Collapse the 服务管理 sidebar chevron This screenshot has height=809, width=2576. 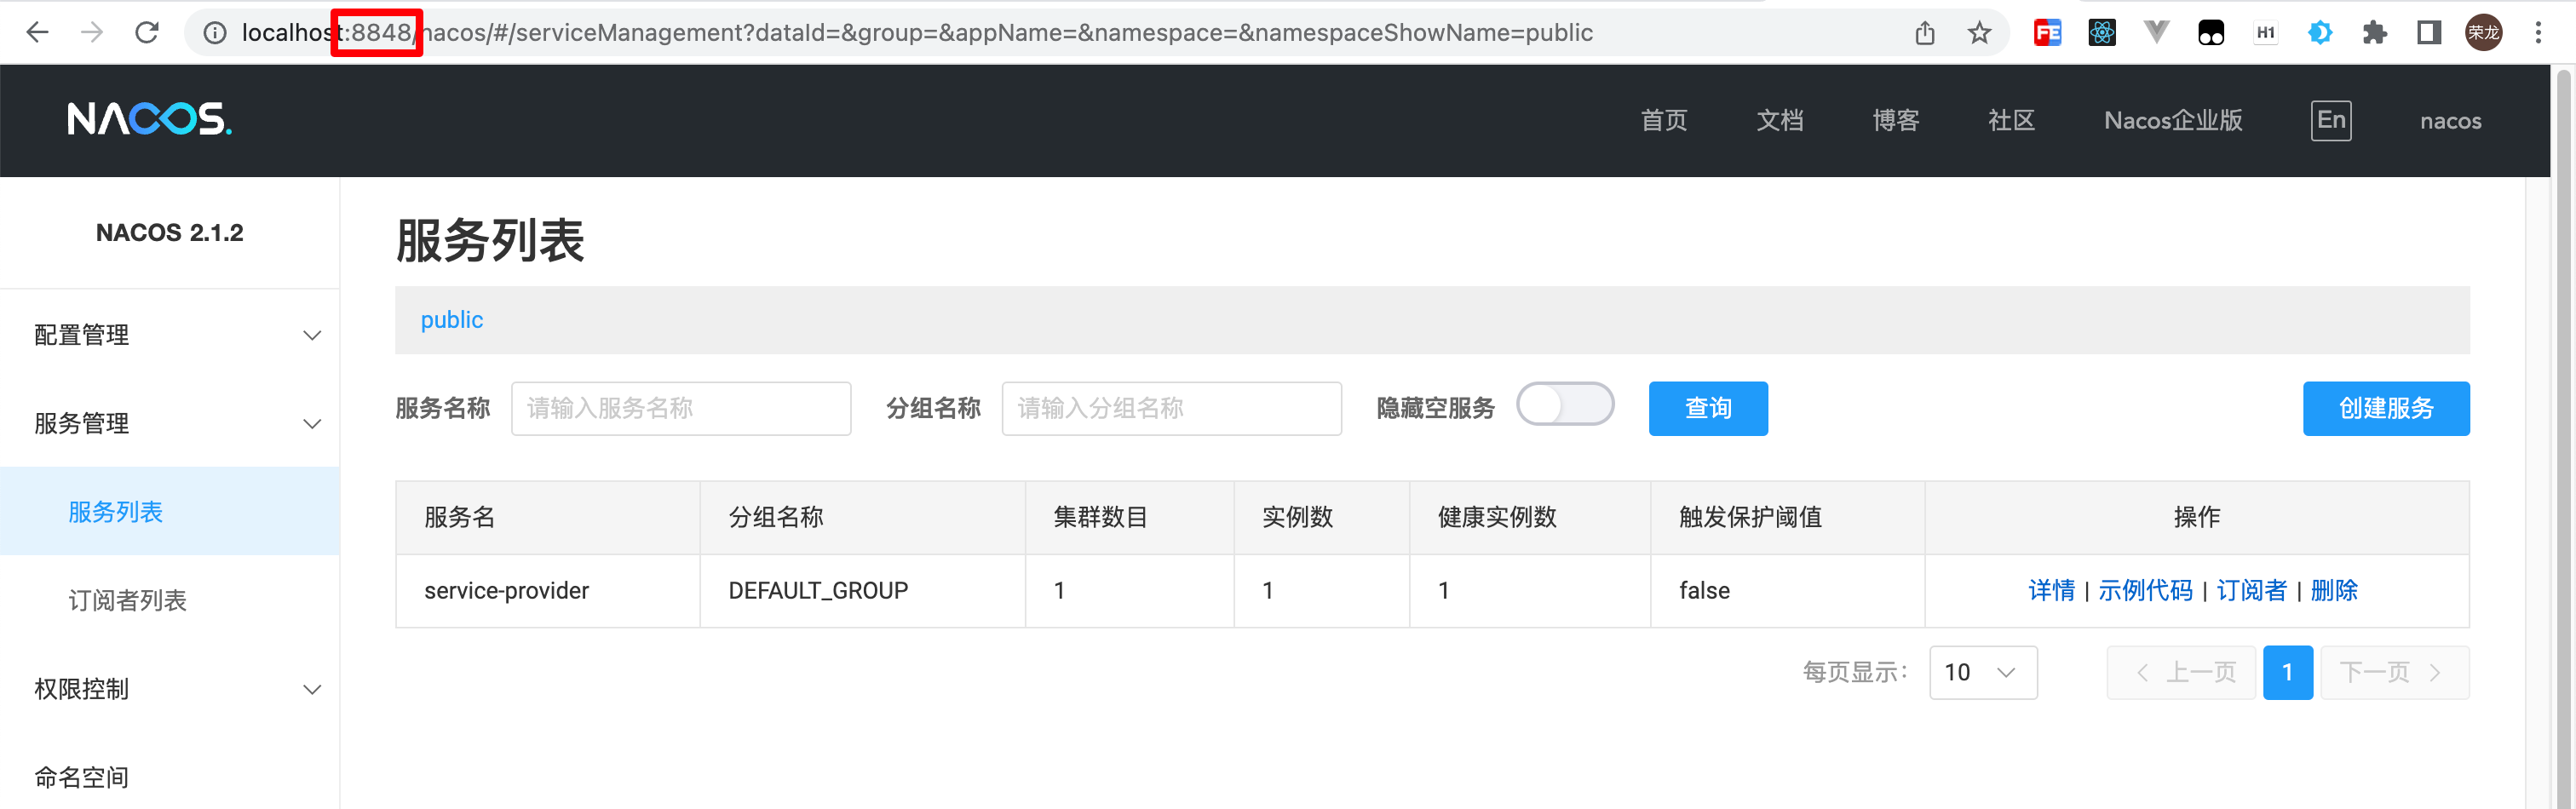point(312,424)
